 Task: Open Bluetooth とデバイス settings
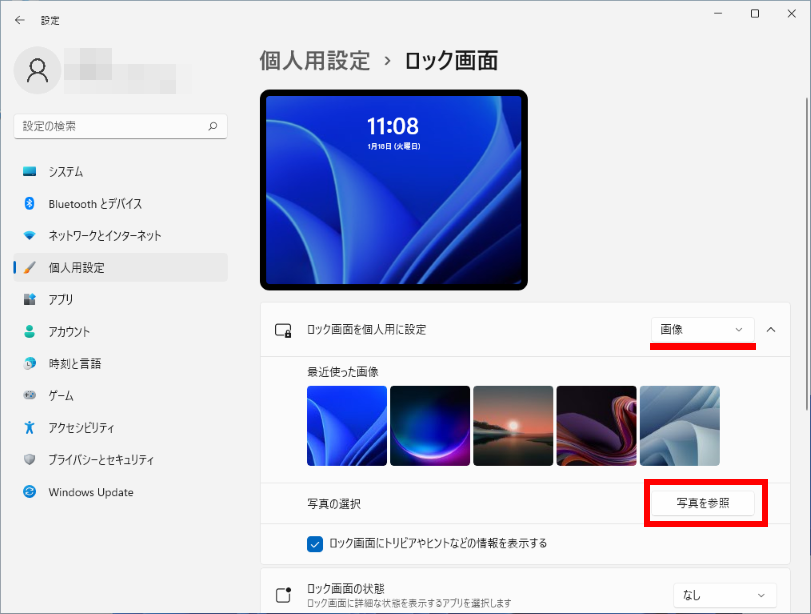[95, 204]
